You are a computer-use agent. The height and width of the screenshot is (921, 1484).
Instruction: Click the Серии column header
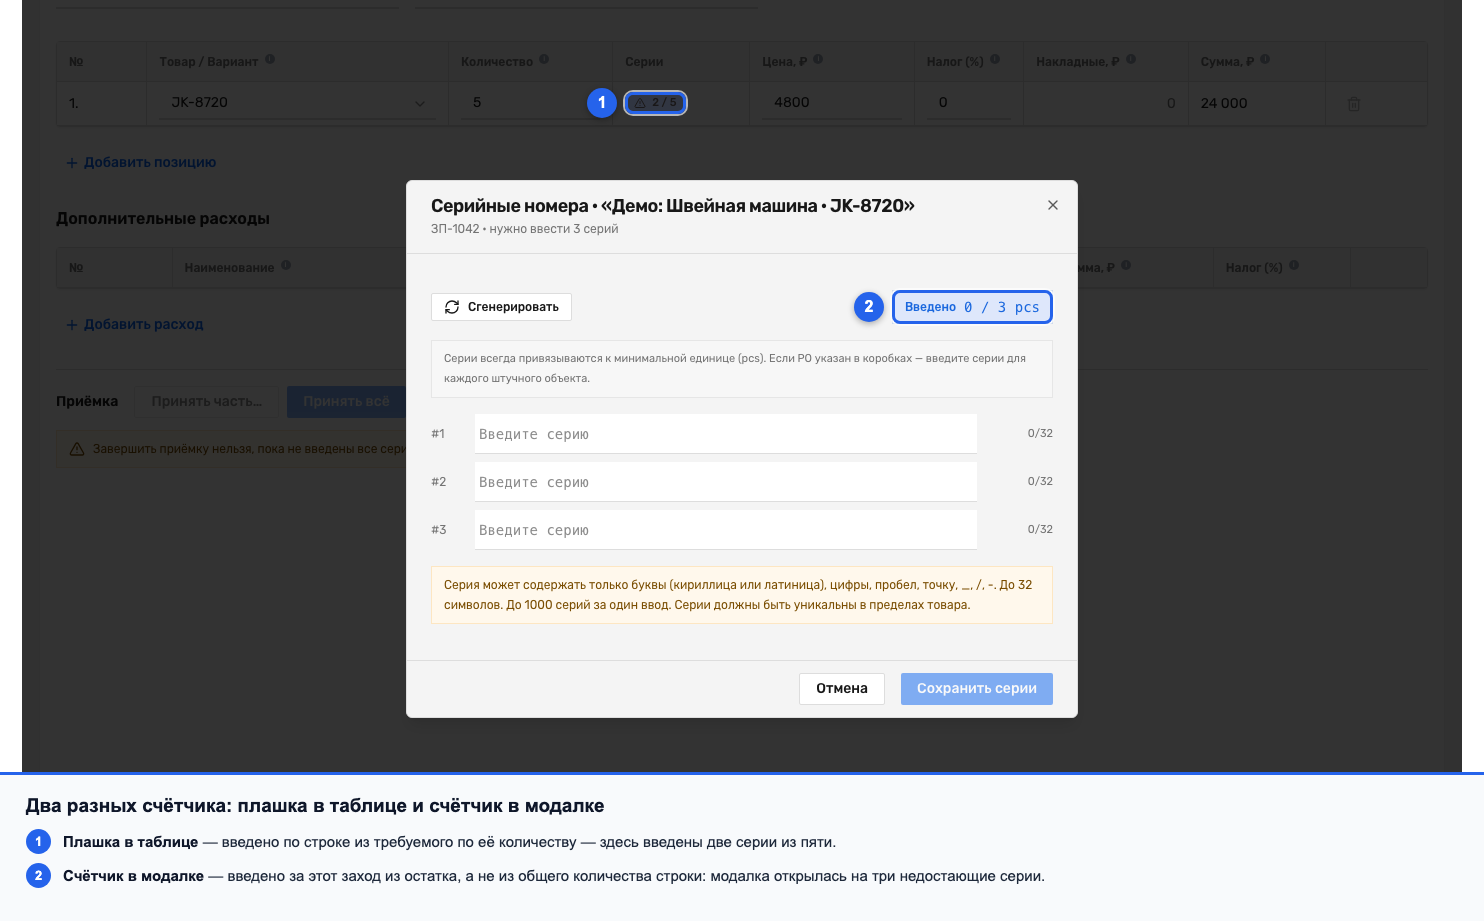pos(644,61)
